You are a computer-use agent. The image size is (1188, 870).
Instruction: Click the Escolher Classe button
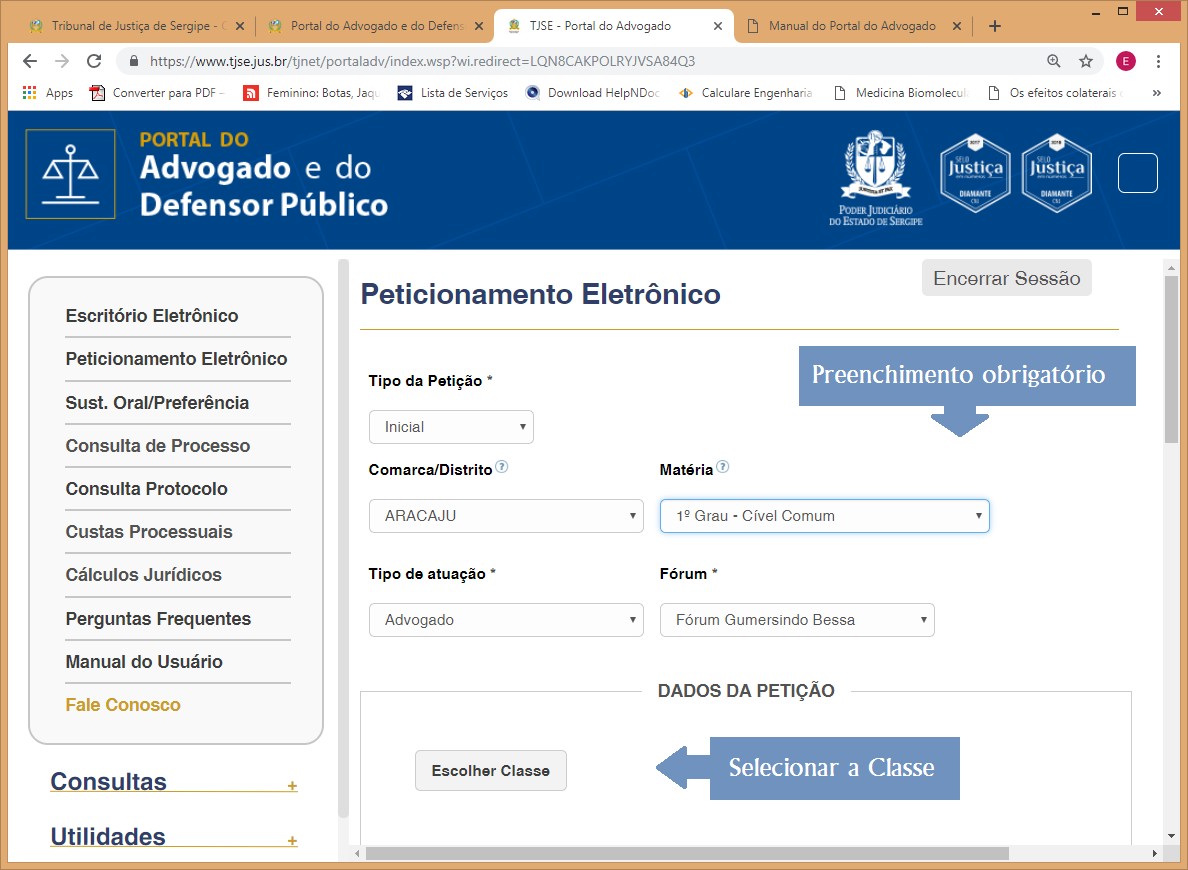[x=490, y=771]
